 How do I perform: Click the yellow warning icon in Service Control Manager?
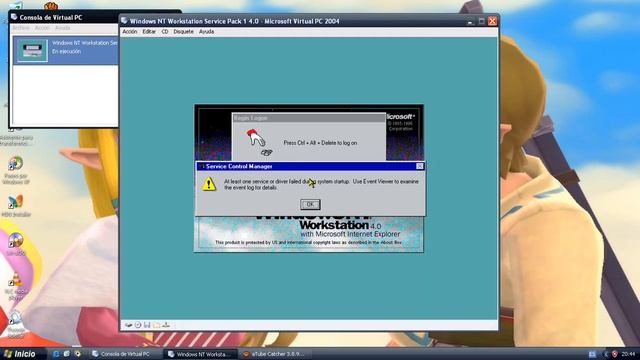209,184
